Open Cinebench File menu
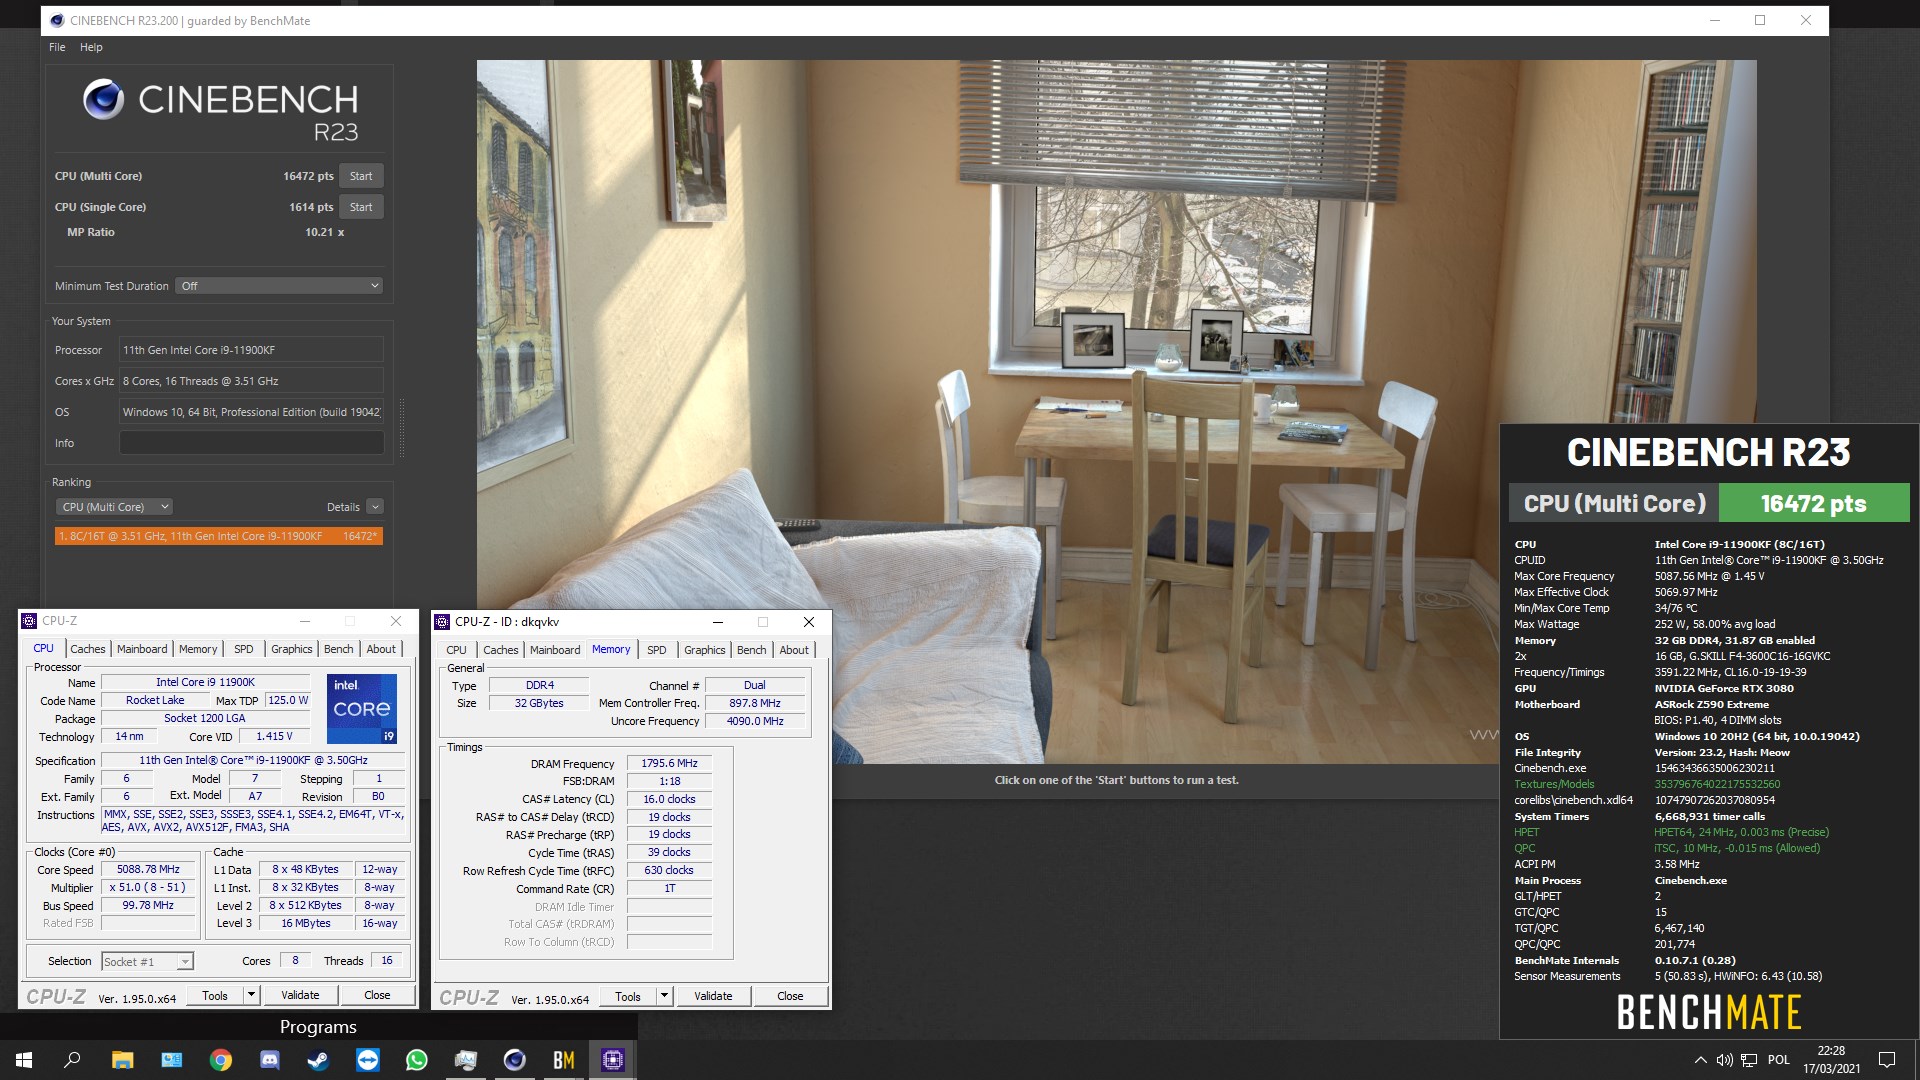The image size is (1920, 1080). pyautogui.click(x=57, y=47)
